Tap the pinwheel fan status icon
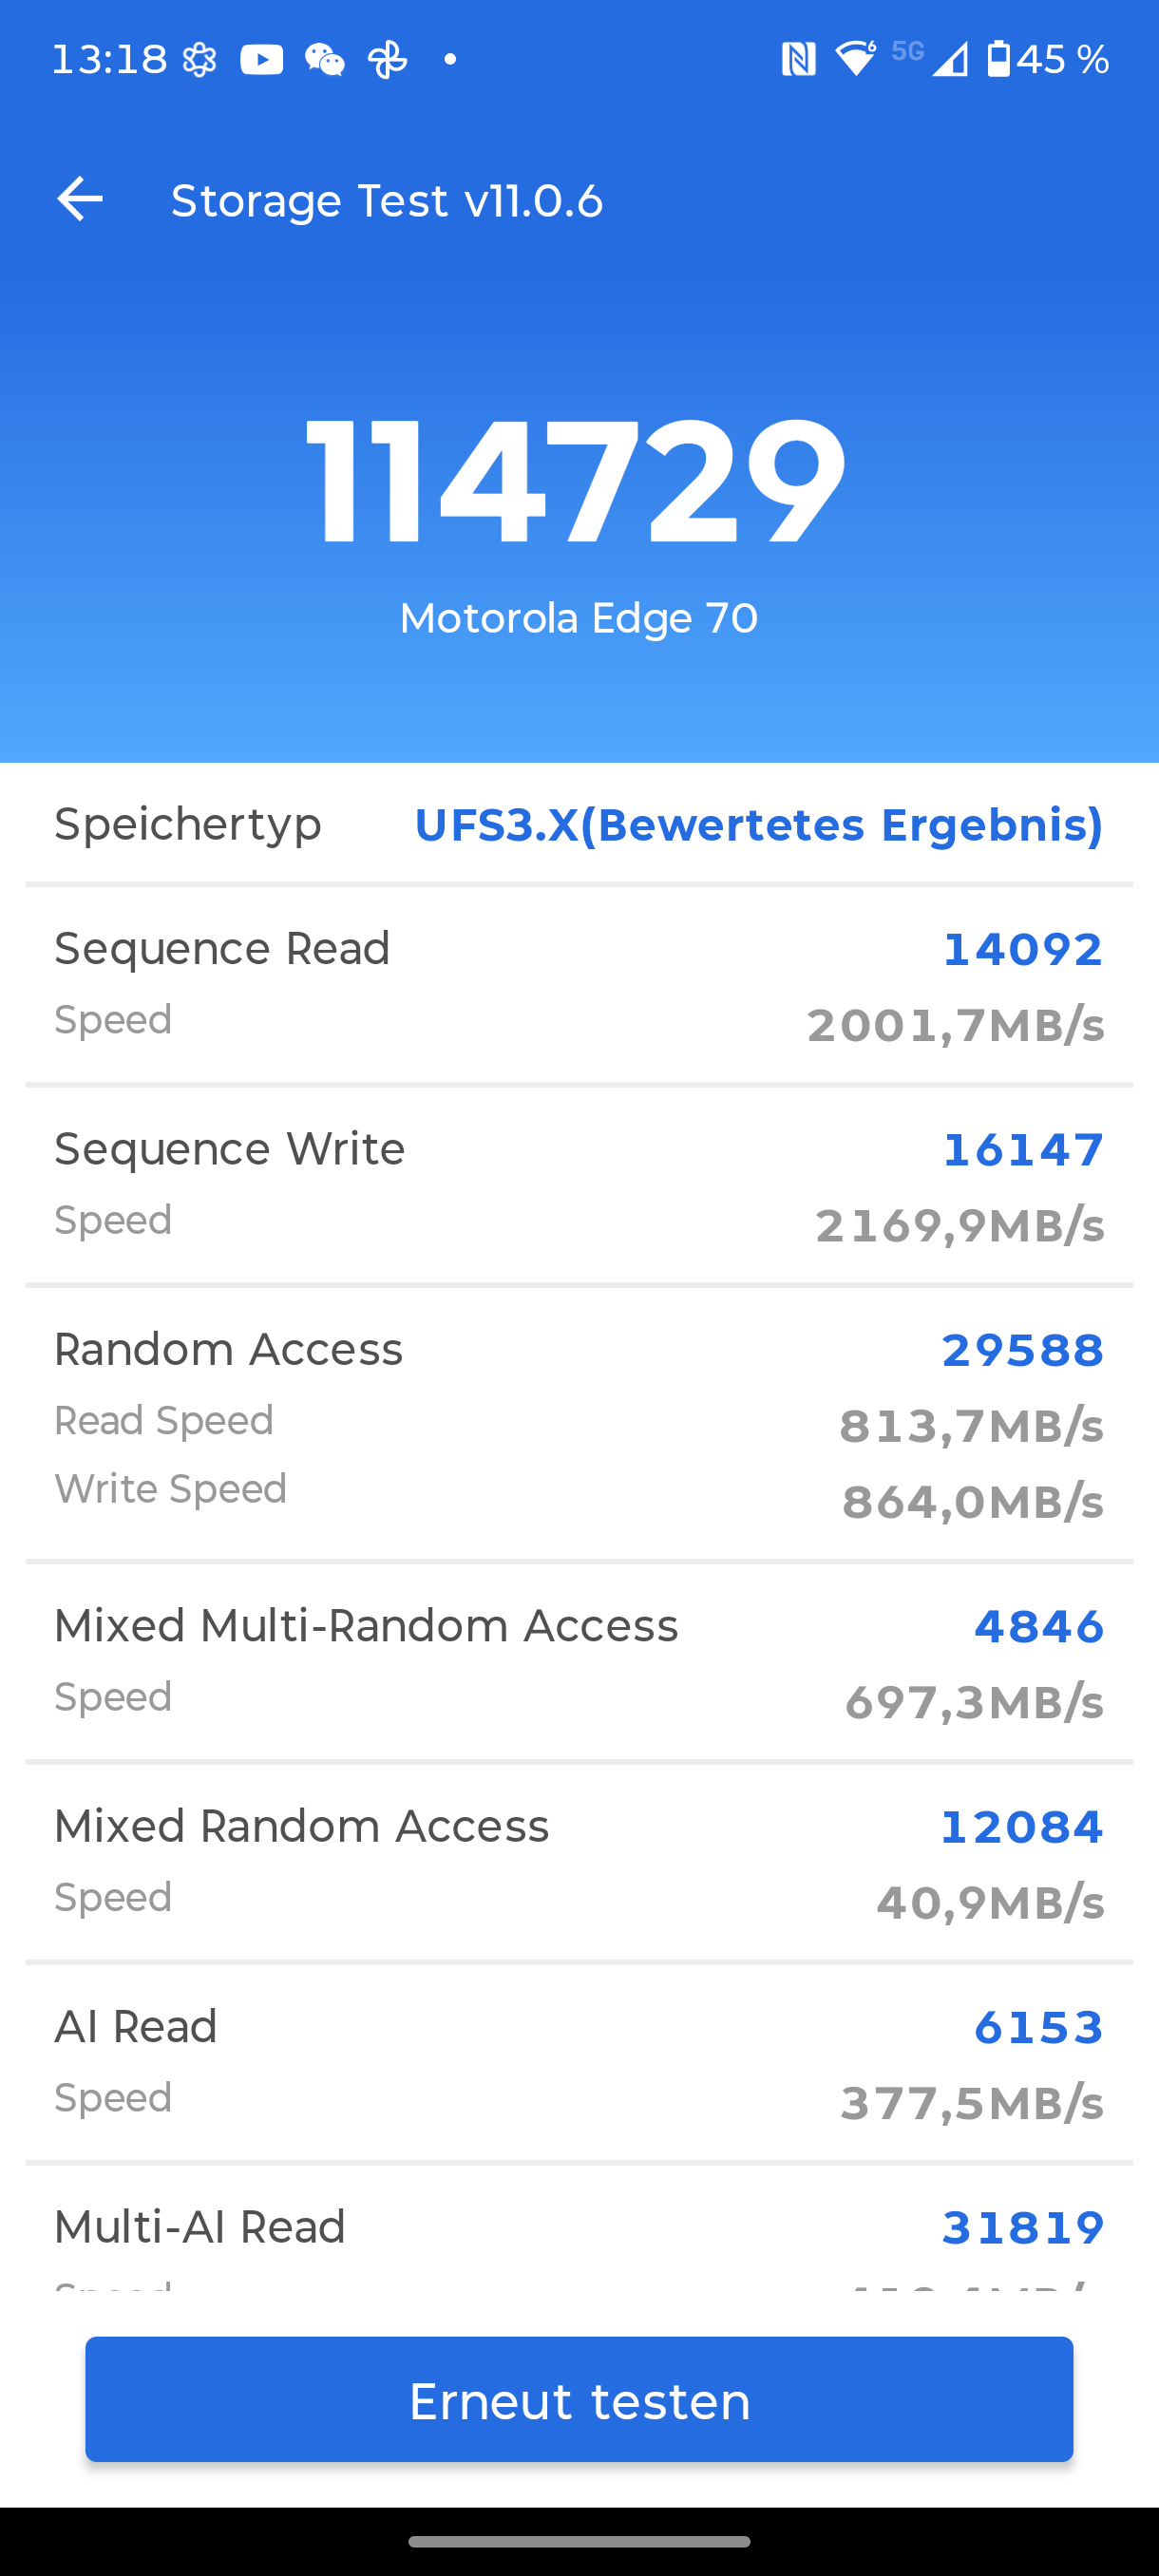 click(388, 60)
